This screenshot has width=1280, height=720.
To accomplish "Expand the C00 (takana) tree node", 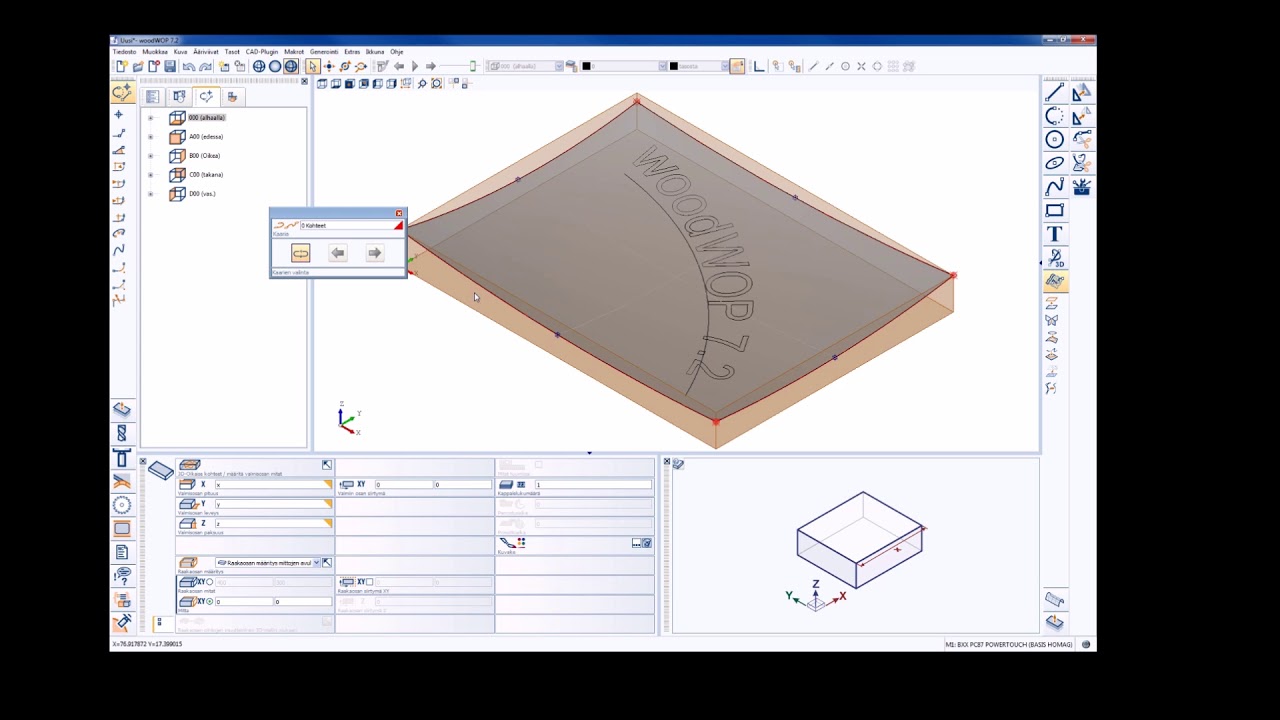I will click(x=151, y=175).
